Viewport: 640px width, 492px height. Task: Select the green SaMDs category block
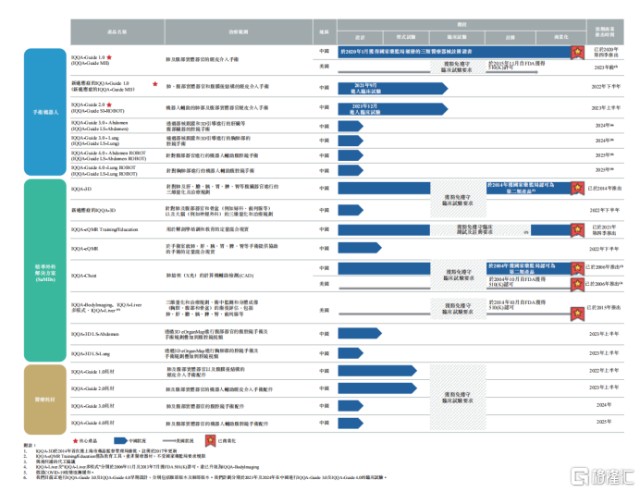pyautogui.click(x=45, y=270)
